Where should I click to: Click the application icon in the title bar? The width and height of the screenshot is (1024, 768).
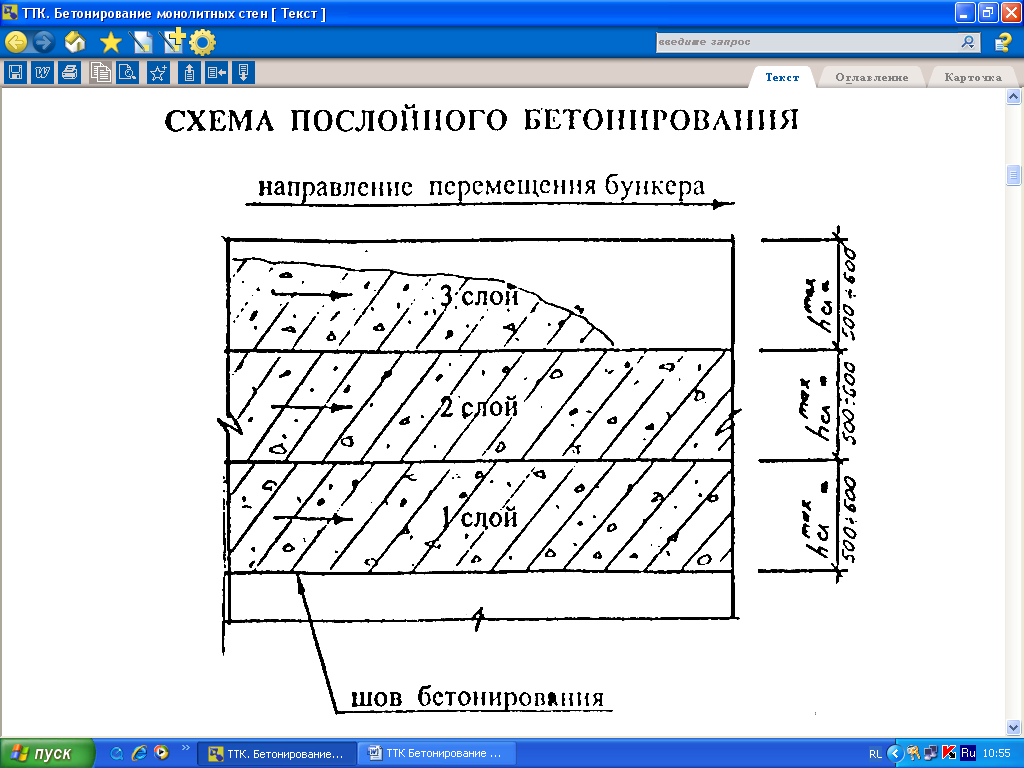[x=10, y=12]
